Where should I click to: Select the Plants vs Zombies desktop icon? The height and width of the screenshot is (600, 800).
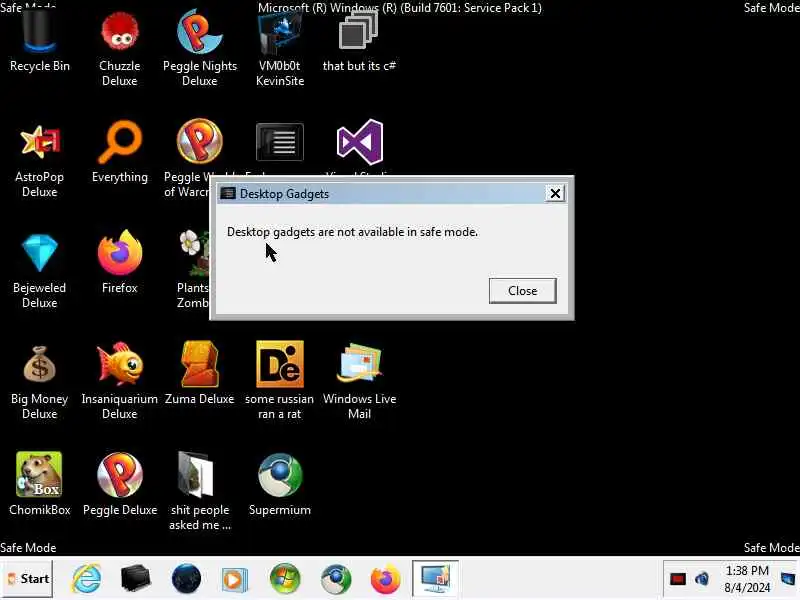(x=194, y=269)
